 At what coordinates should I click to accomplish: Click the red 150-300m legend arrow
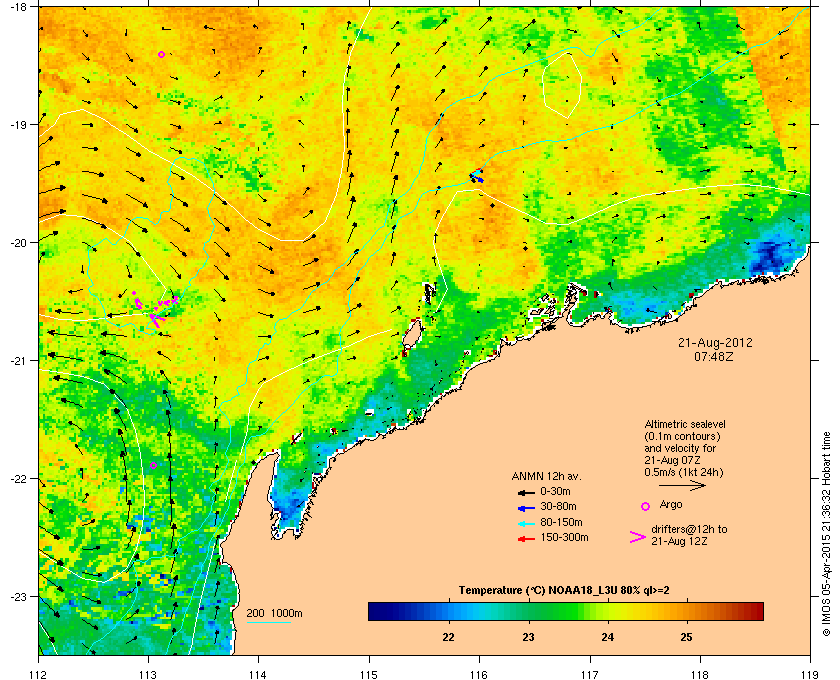coord(526,539)
